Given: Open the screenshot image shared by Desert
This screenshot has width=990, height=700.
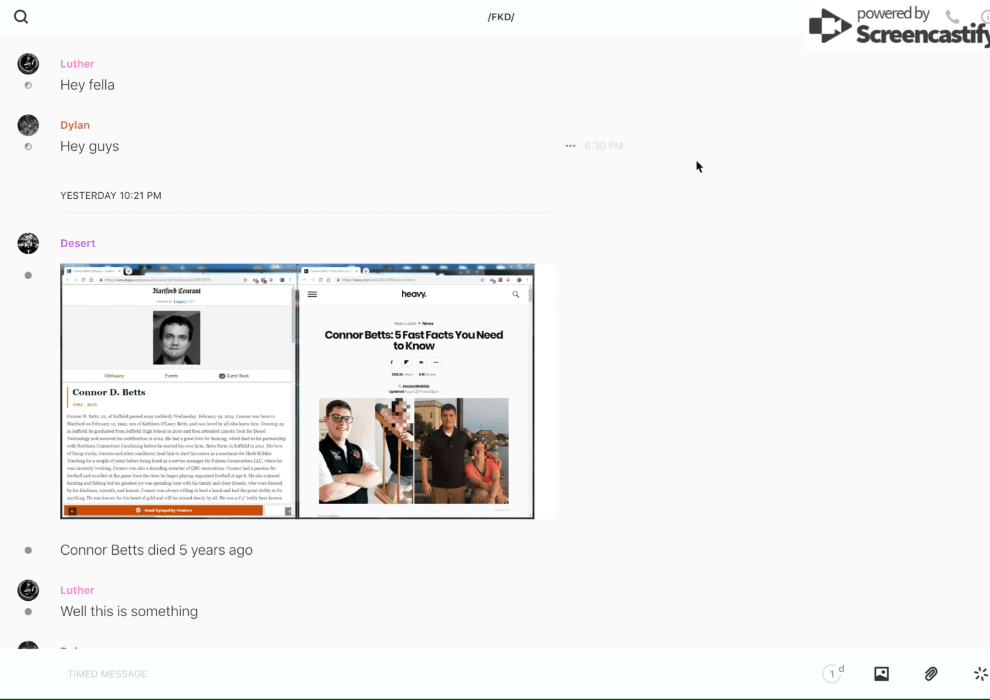Looking at the screenshot, I should pos(297,391).
